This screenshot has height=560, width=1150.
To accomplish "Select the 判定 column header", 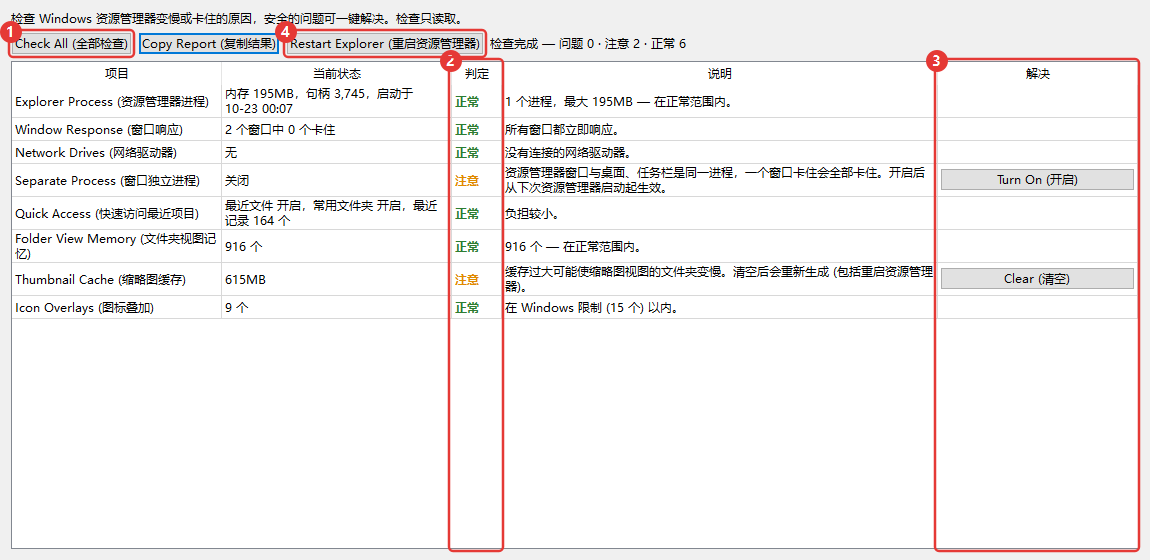I will 477,74.
